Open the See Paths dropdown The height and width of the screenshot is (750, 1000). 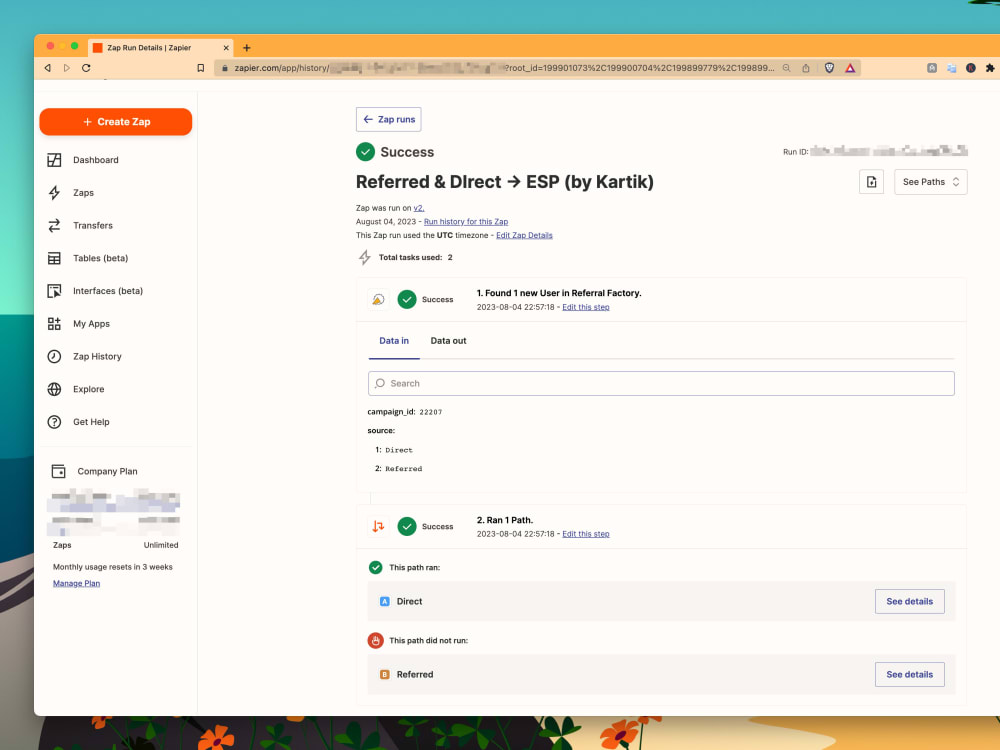pos(930,182)
